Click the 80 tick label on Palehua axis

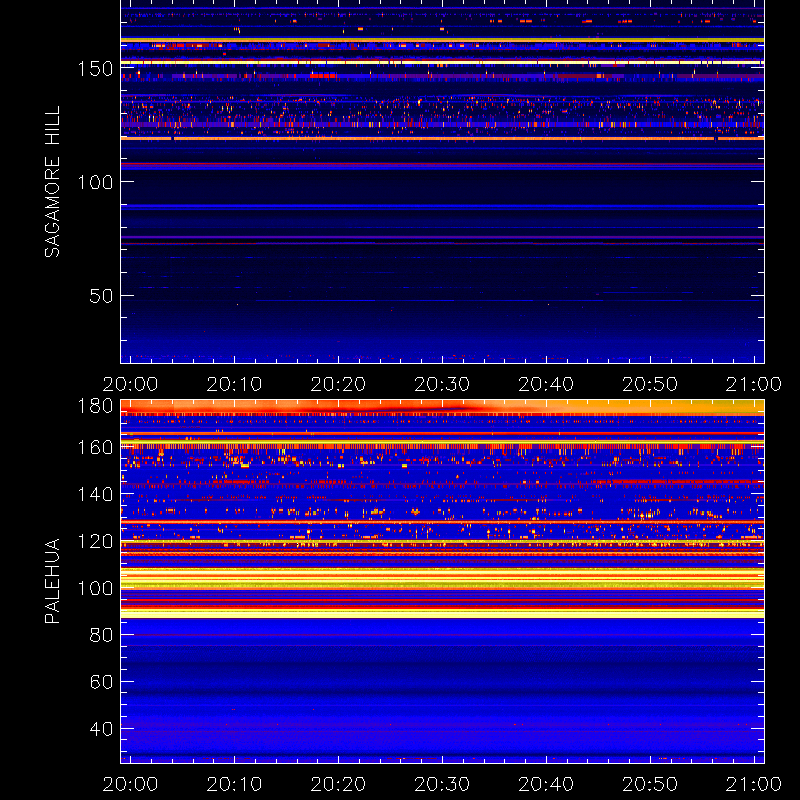click(101, 635)
